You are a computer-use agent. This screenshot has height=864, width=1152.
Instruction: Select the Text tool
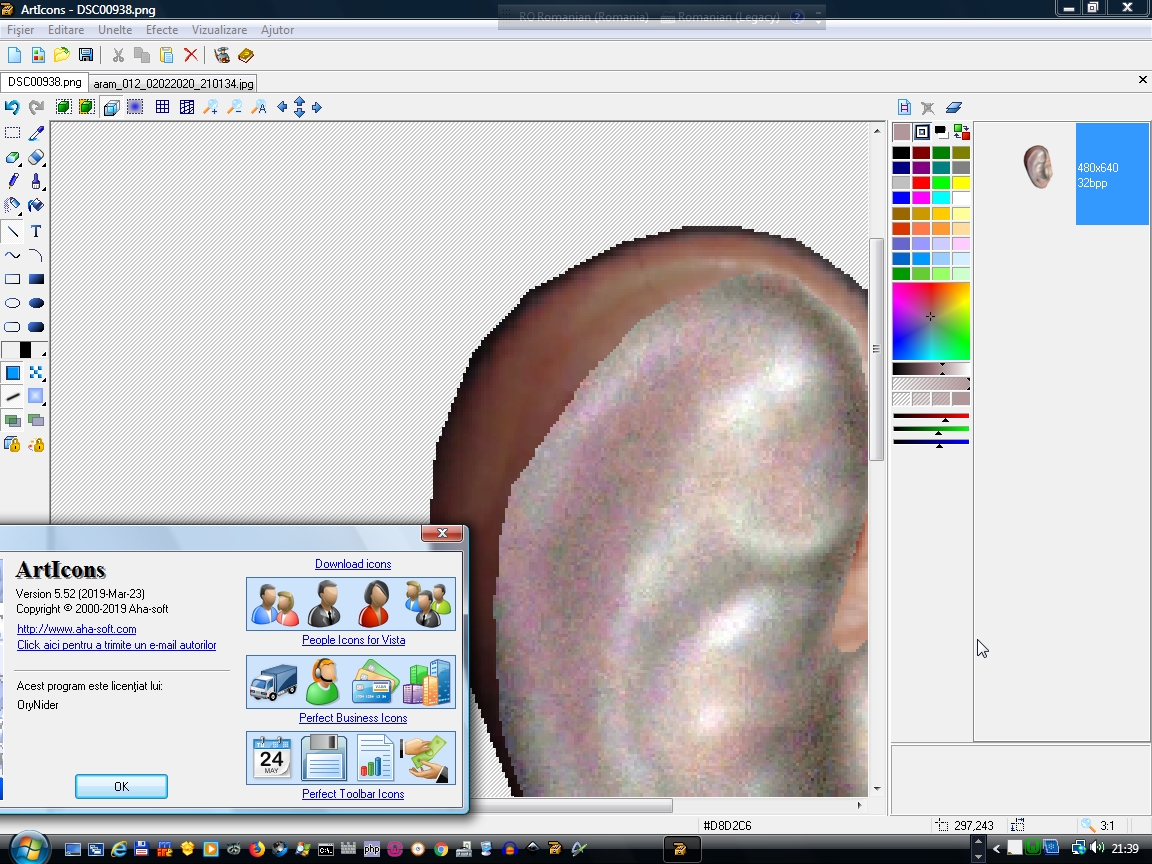tap(36, 232)
